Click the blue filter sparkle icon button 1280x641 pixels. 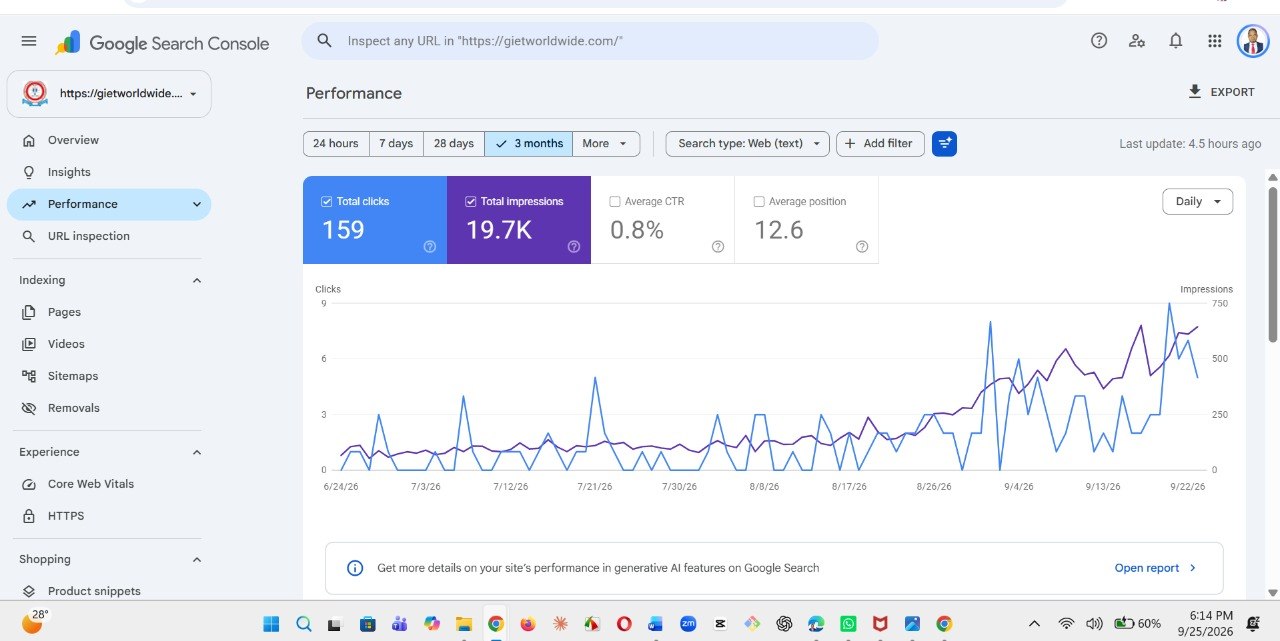[944, 144]
